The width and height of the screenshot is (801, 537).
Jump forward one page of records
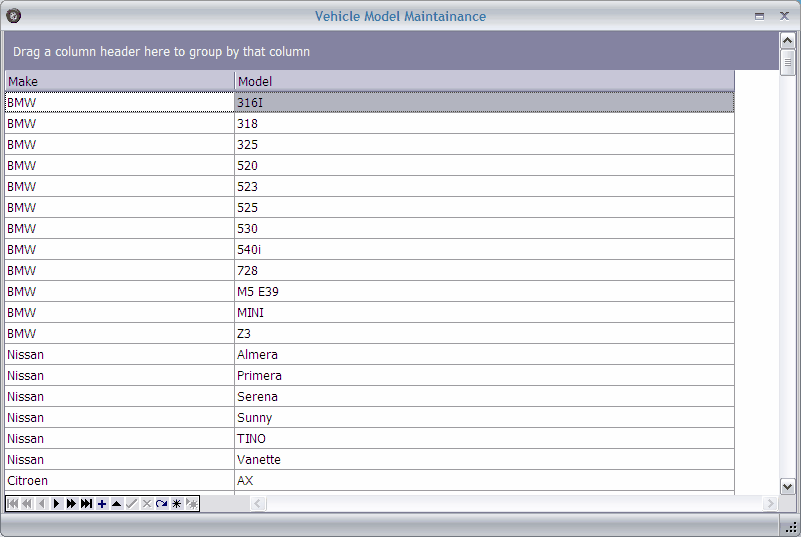coord(72,504)
